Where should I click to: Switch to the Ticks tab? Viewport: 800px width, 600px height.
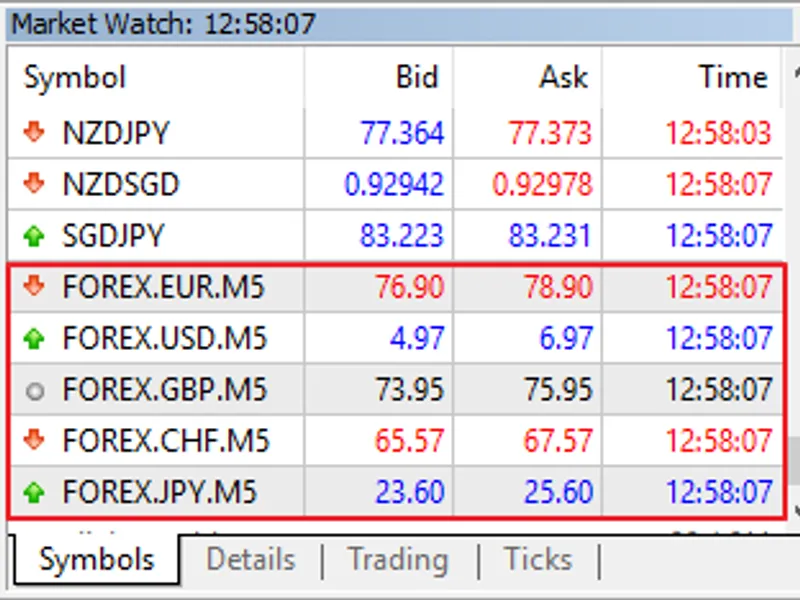[x=538, y=559]
